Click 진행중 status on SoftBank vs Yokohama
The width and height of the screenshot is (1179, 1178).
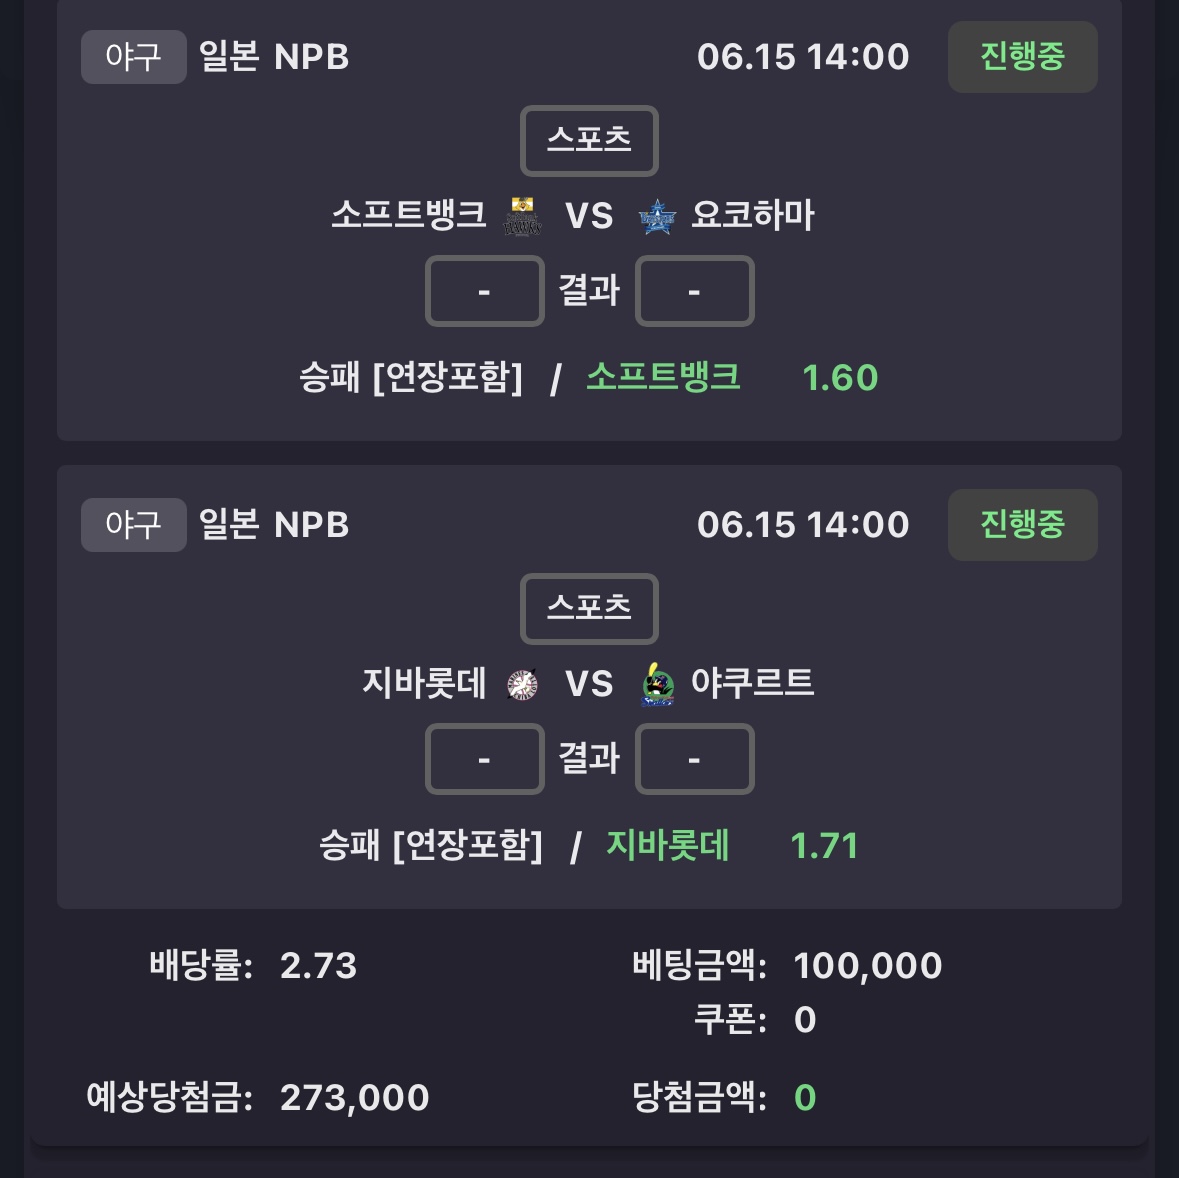pos(1023,57)
